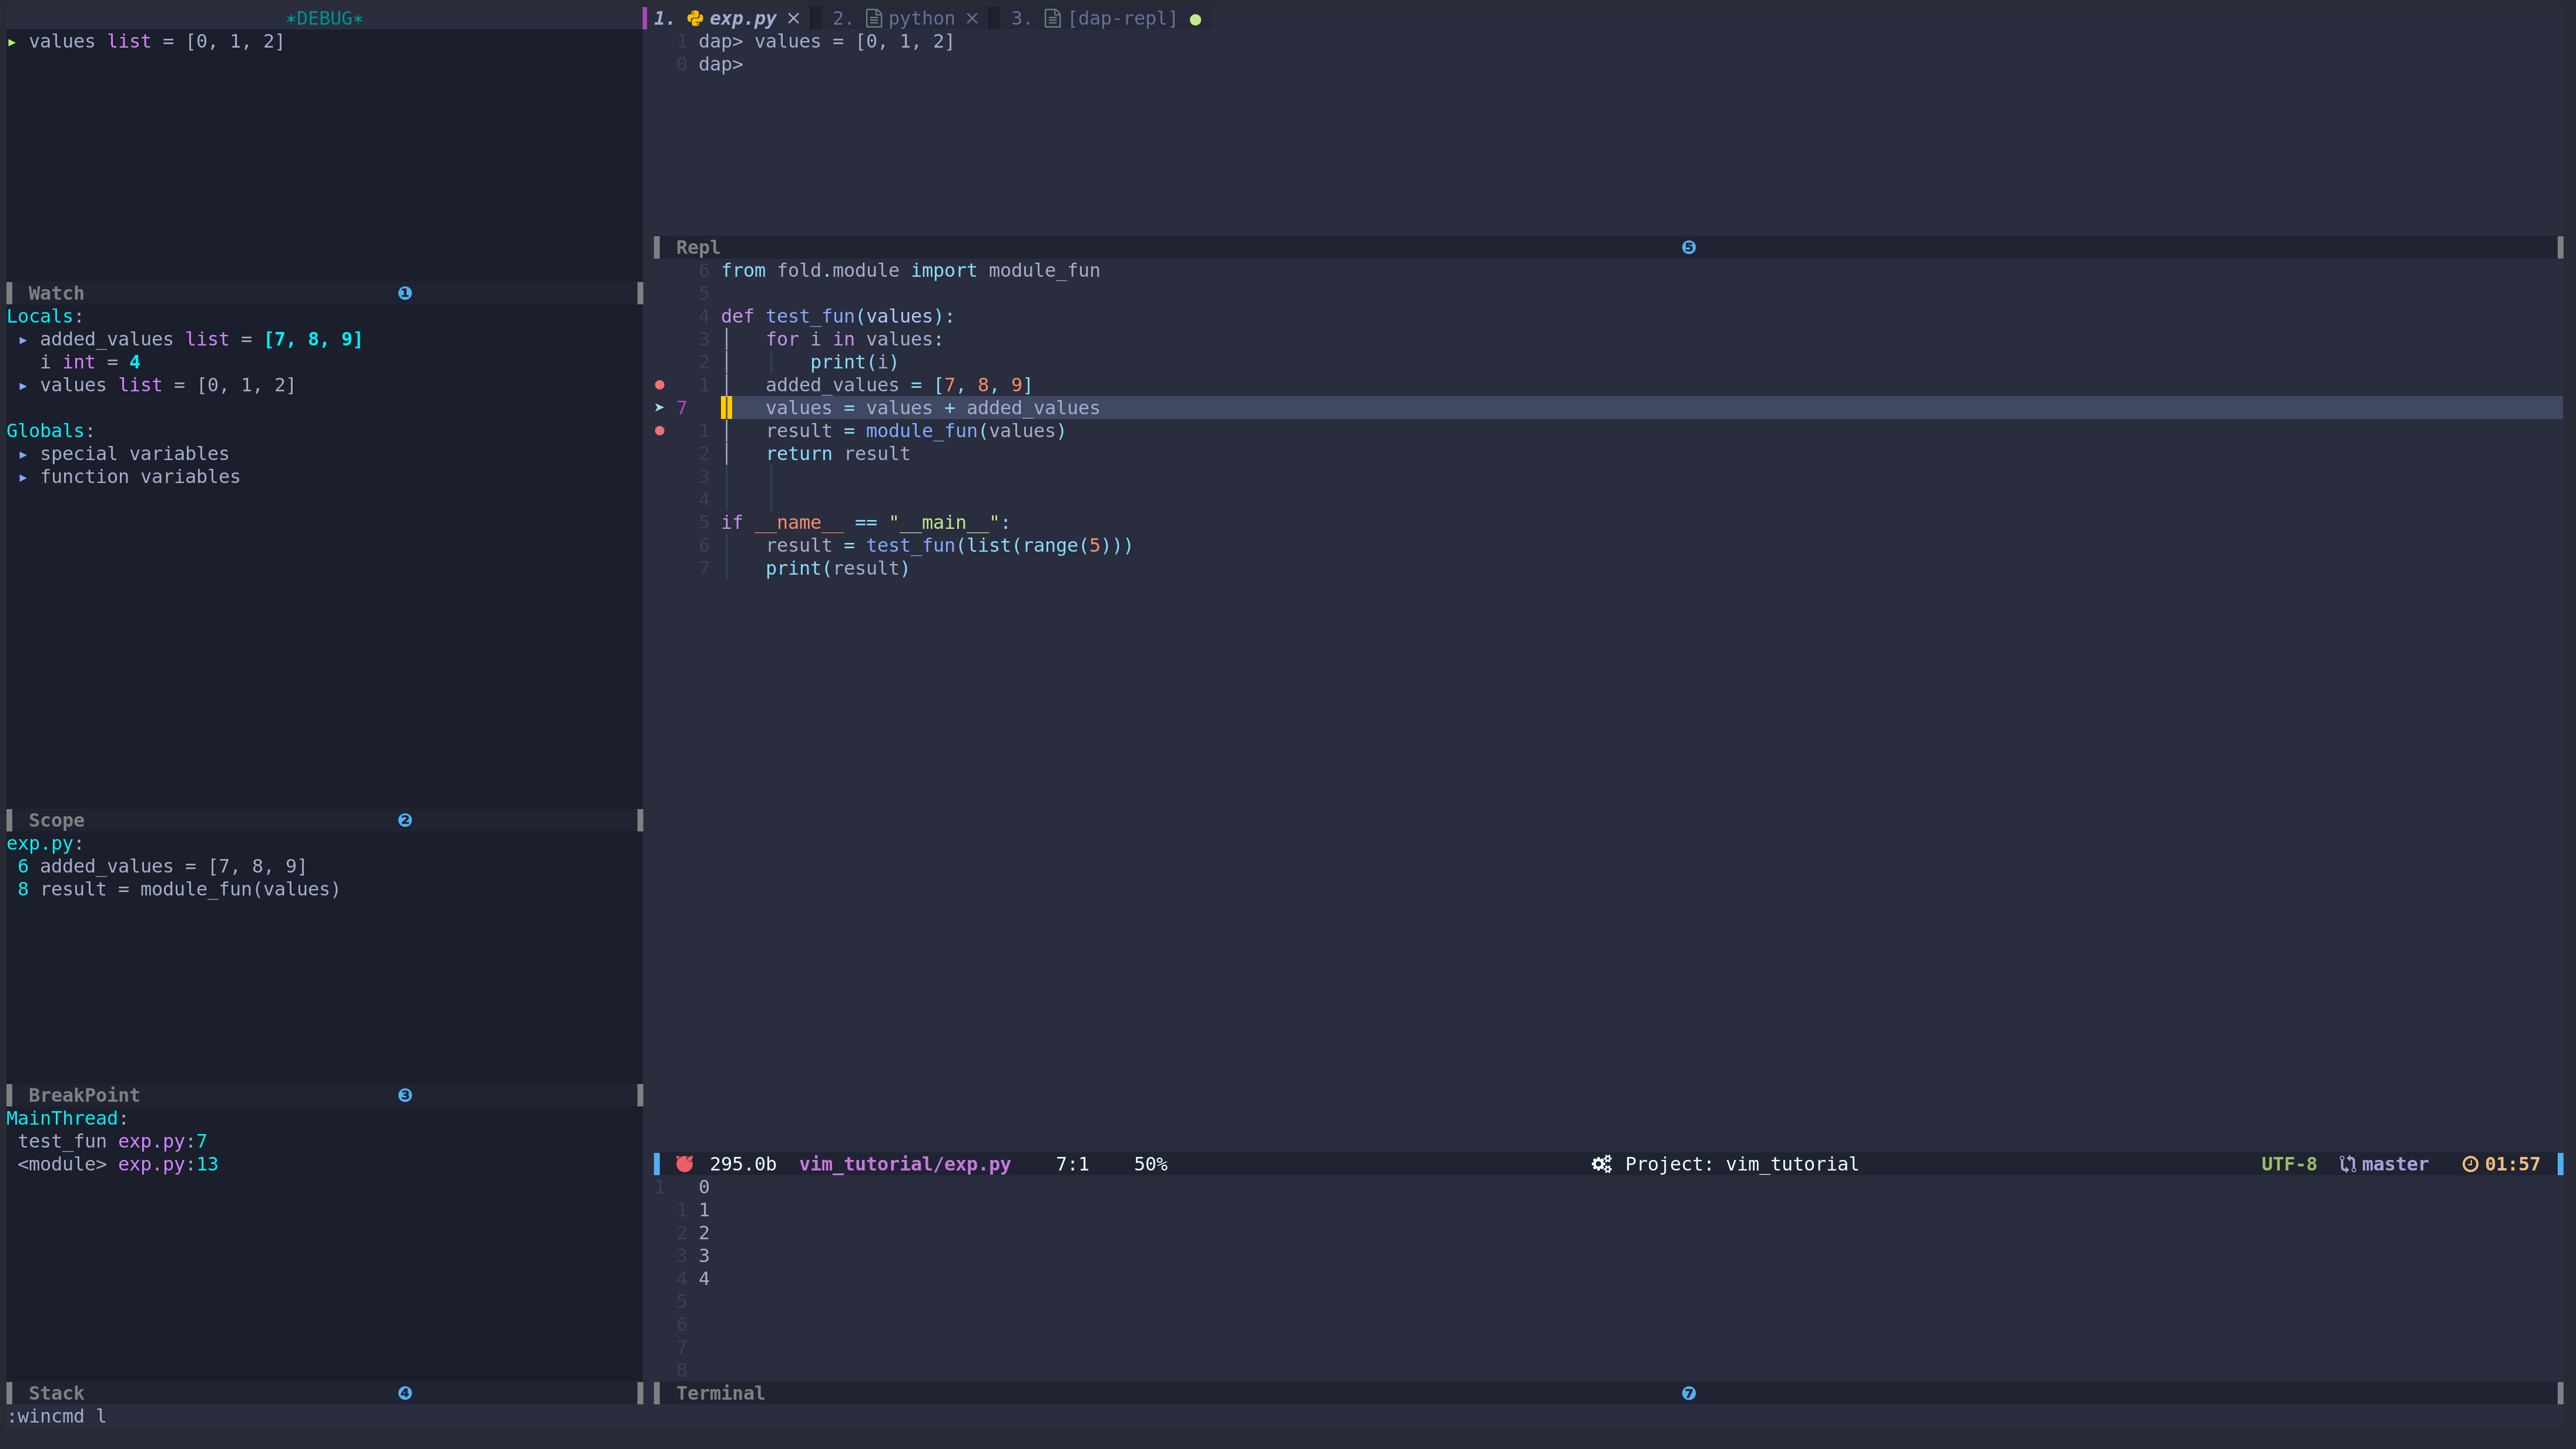Close the exp.py tab

click(x=794, y=18)
